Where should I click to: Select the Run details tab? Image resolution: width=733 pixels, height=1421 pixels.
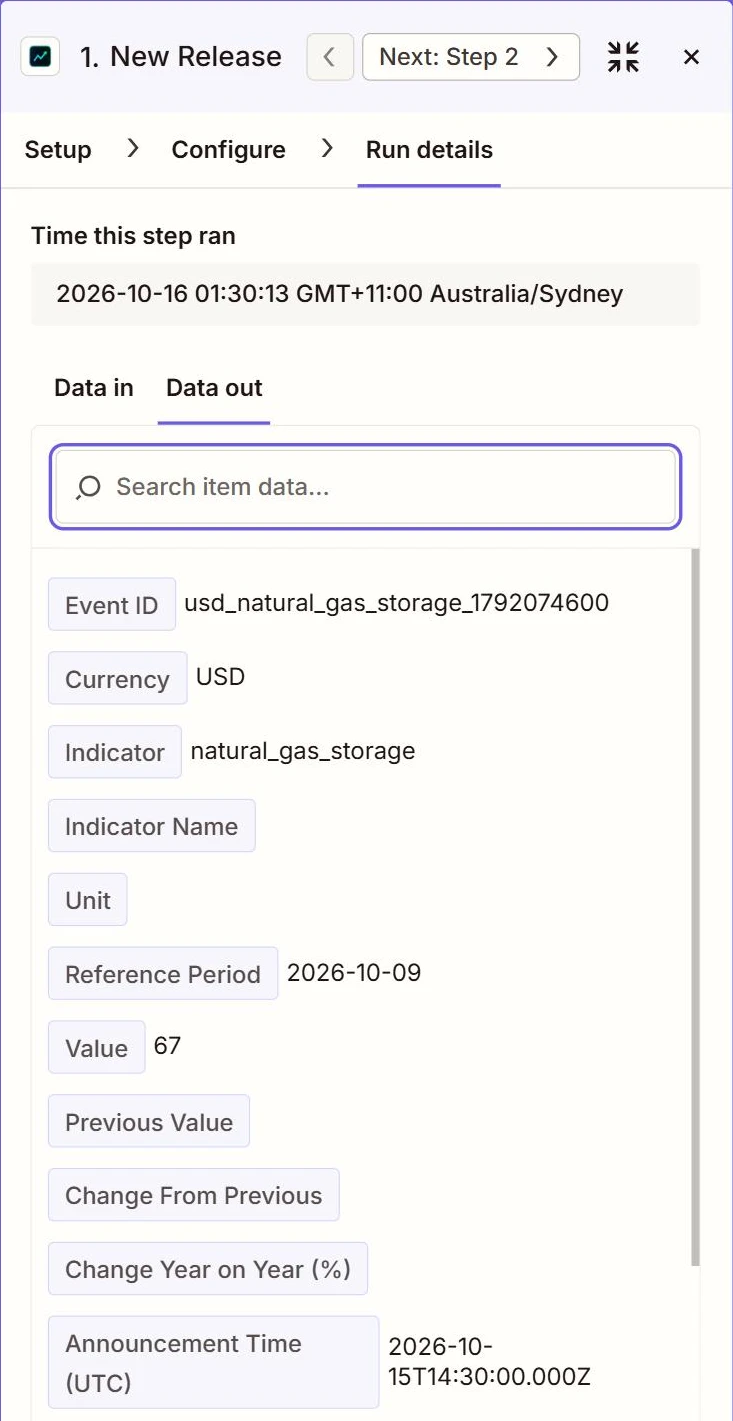pos(429,150)
